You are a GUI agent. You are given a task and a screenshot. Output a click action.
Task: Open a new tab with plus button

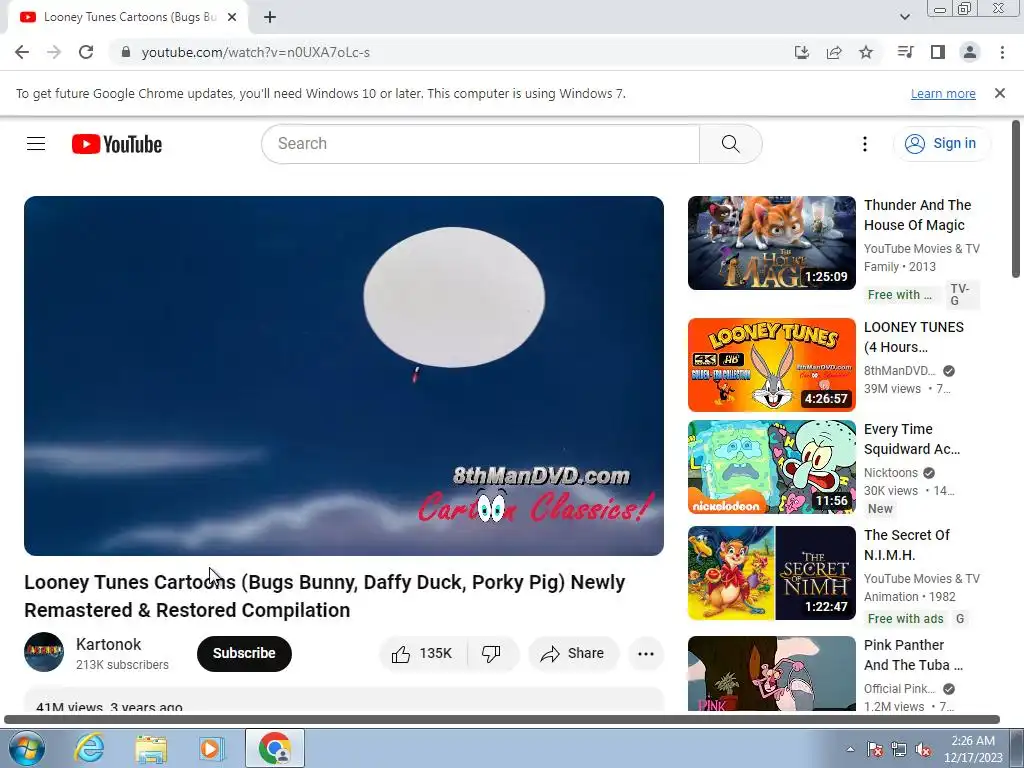(270, 17)
